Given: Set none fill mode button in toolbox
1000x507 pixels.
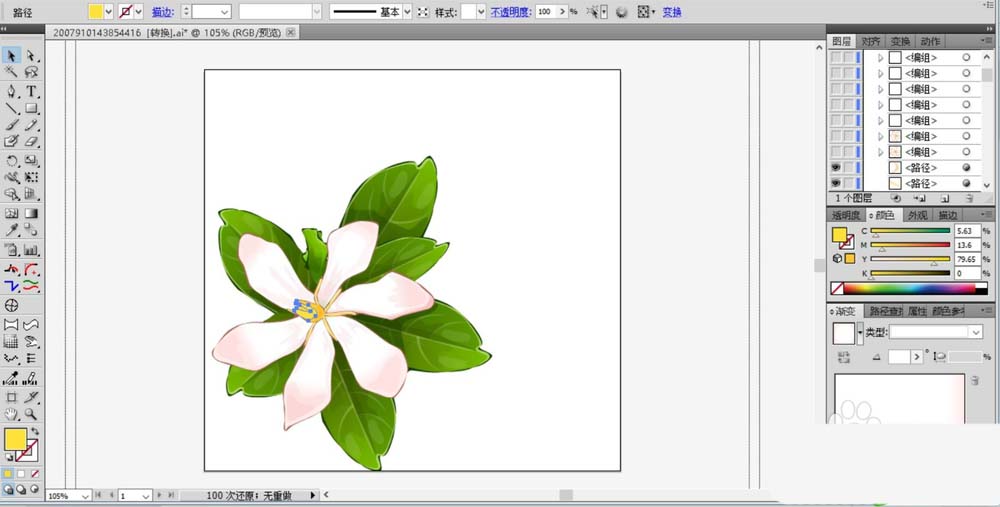Looking at the screenshot, I should click(34, 474).
